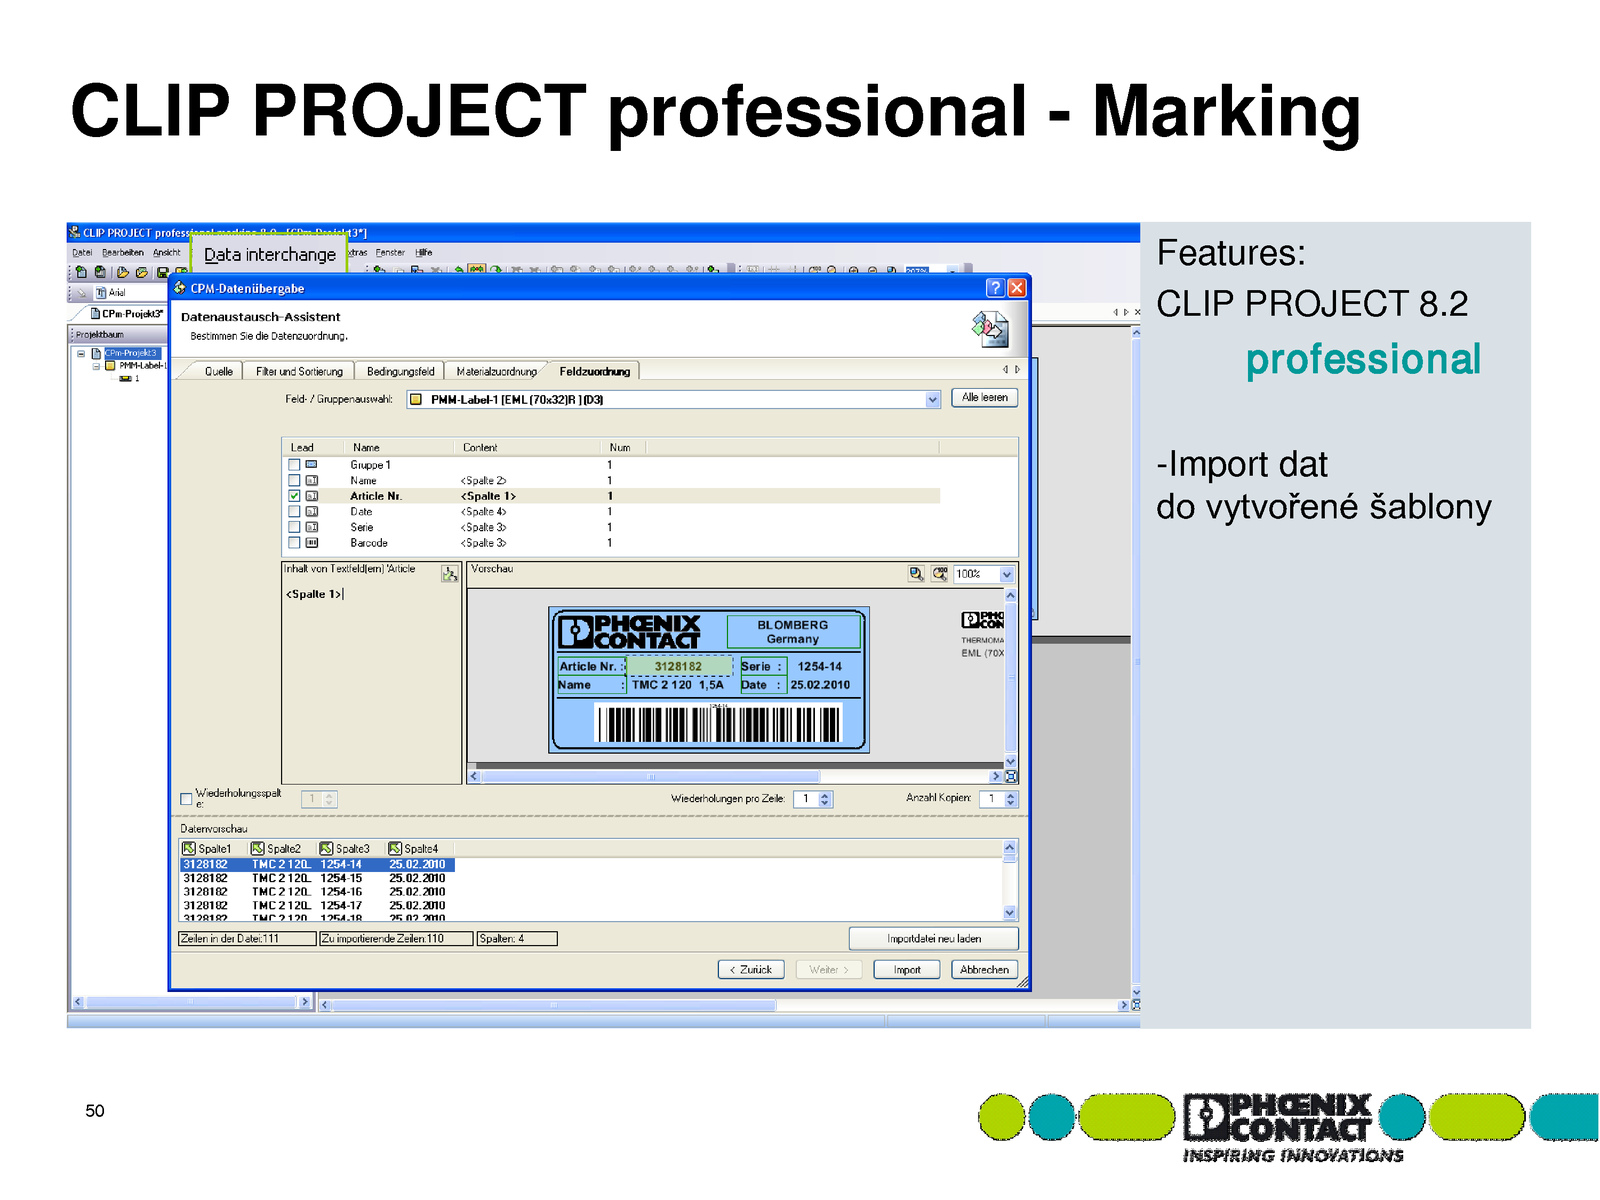Enable the Wiederholungsspalte checkbox

click(x=186, y=799)
